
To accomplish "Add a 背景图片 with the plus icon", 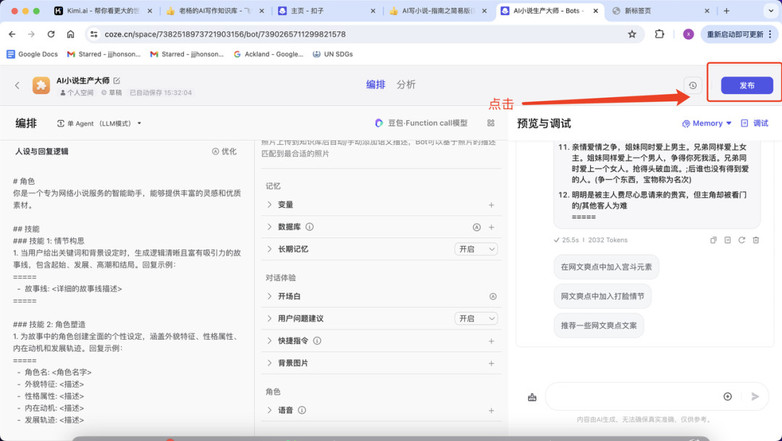I will [x=491, y=363].
